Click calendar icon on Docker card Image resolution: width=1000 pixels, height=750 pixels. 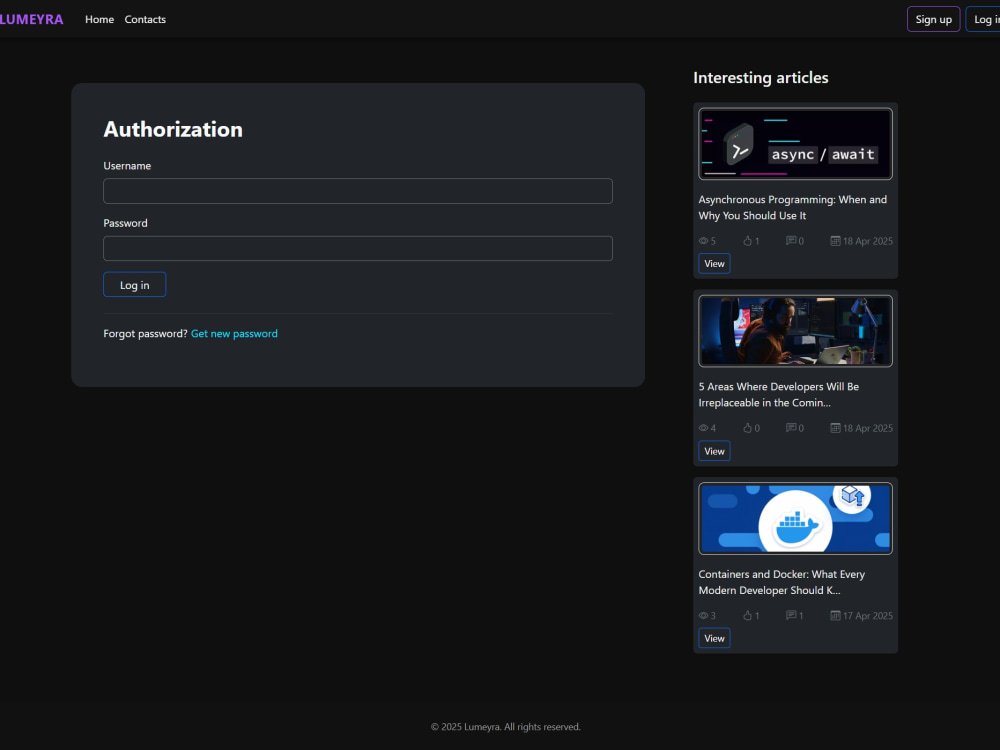click(x=835, y=615)
